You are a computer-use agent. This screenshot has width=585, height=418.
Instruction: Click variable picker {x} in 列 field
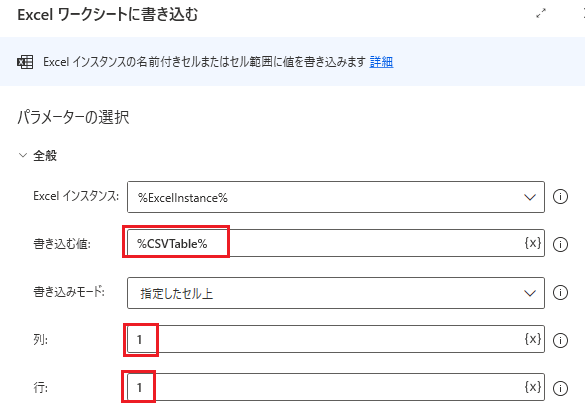click(532, 339)
